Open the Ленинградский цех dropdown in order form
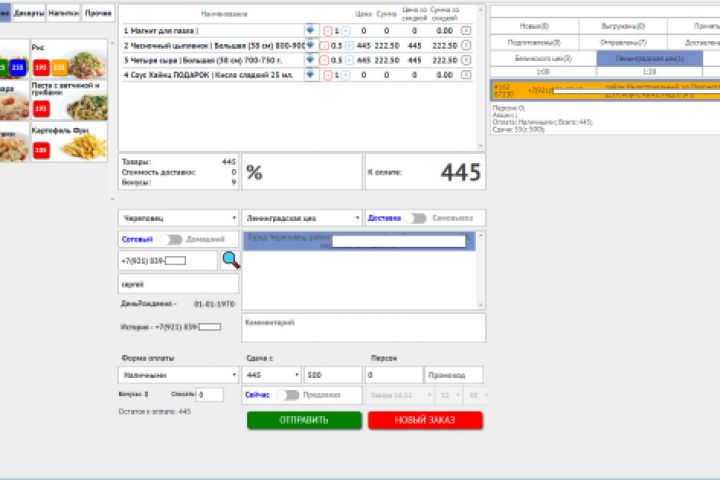Image resolution: width=720 pixels, height=480 pixels. (x=302, y=218)
